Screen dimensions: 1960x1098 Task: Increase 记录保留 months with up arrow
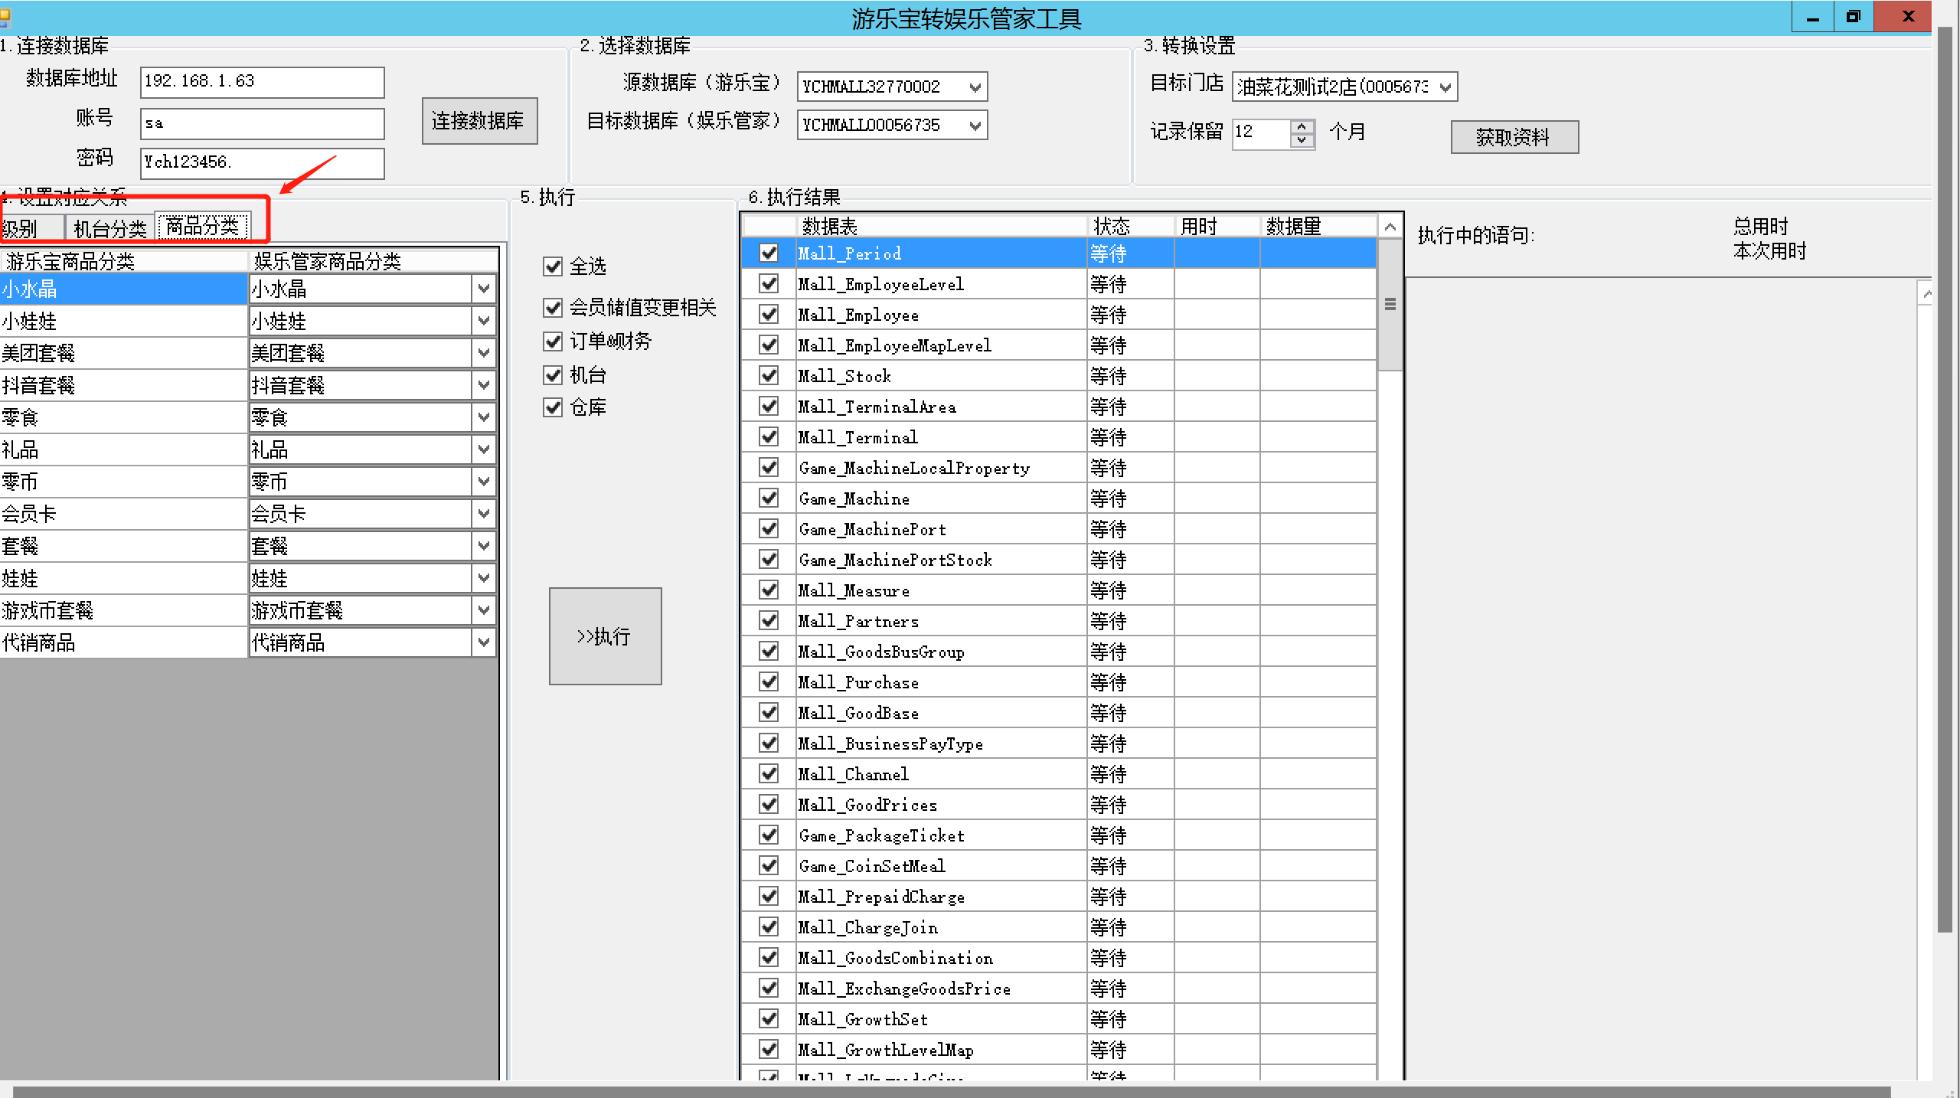(x=1302, y=126)
